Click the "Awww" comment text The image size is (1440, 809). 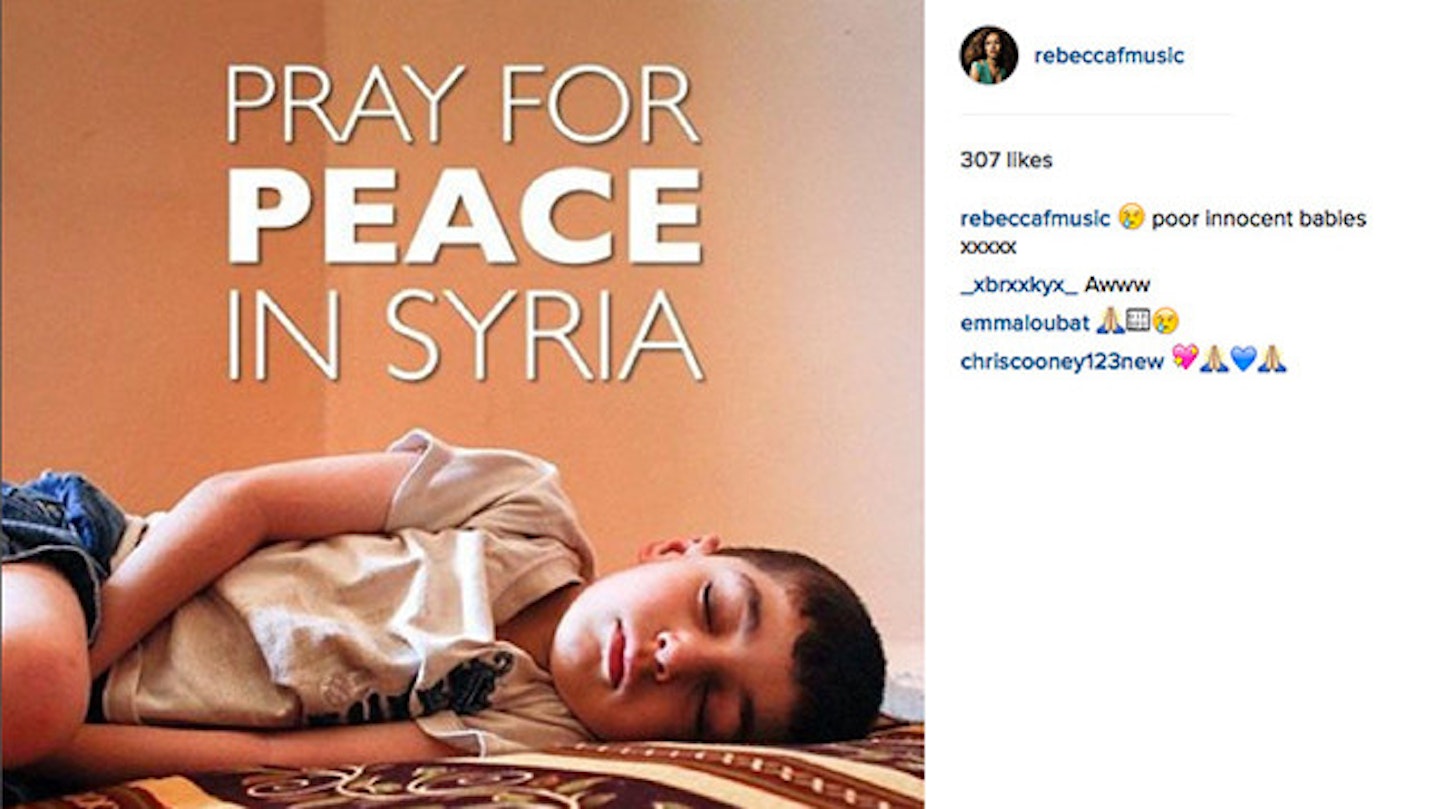(x=1117, y=285)
